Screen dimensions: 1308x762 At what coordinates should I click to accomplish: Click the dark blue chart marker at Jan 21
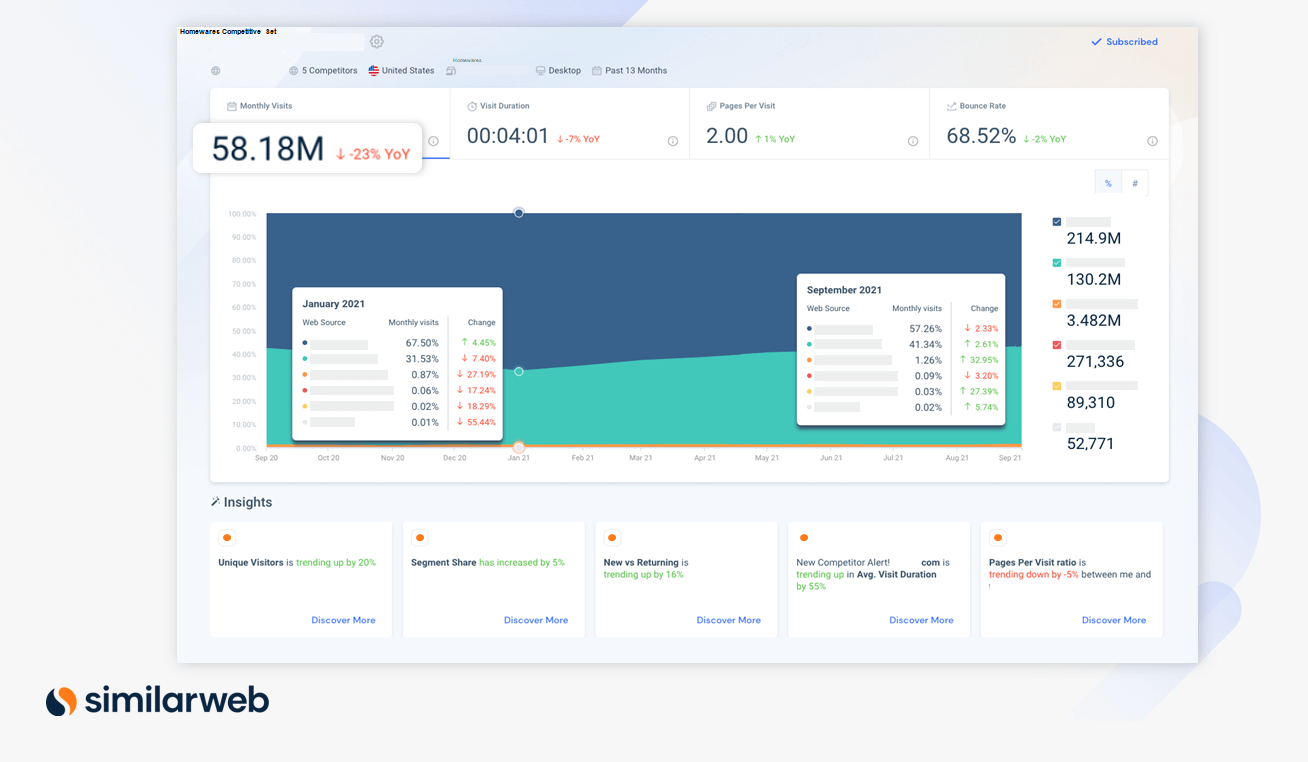point(519,213)
